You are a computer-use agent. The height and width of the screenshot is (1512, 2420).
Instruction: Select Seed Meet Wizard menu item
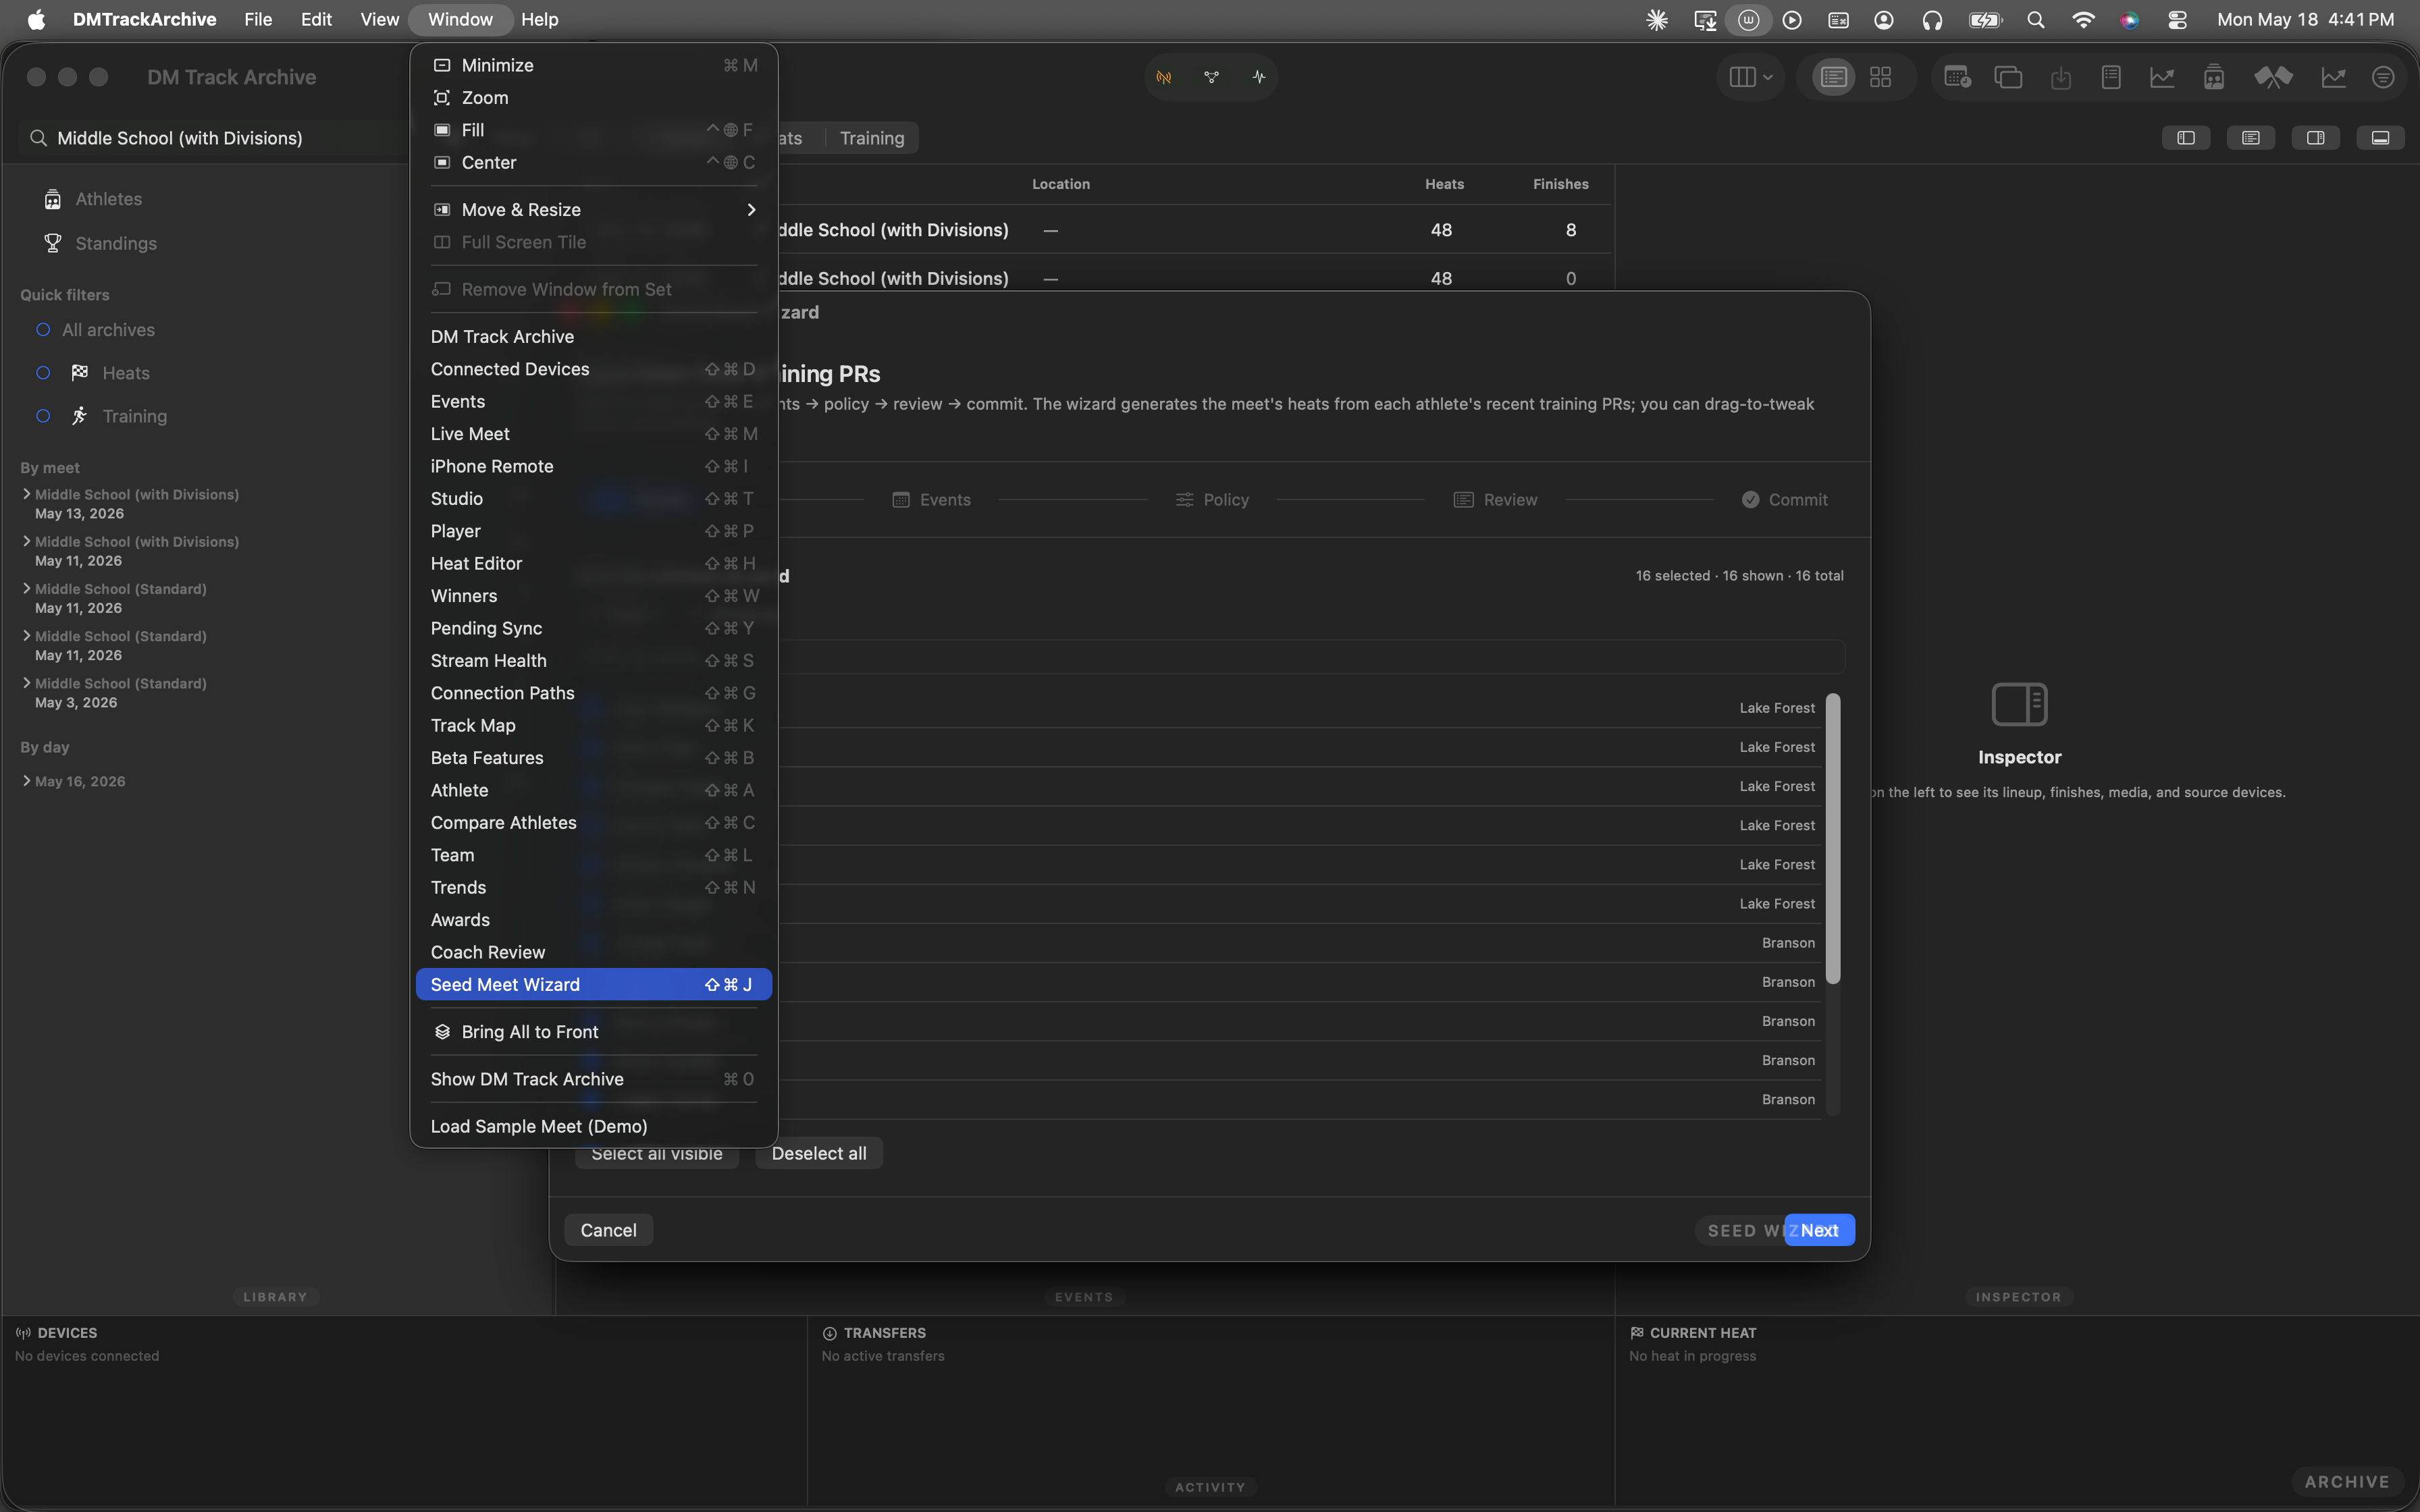pos(593,984)
